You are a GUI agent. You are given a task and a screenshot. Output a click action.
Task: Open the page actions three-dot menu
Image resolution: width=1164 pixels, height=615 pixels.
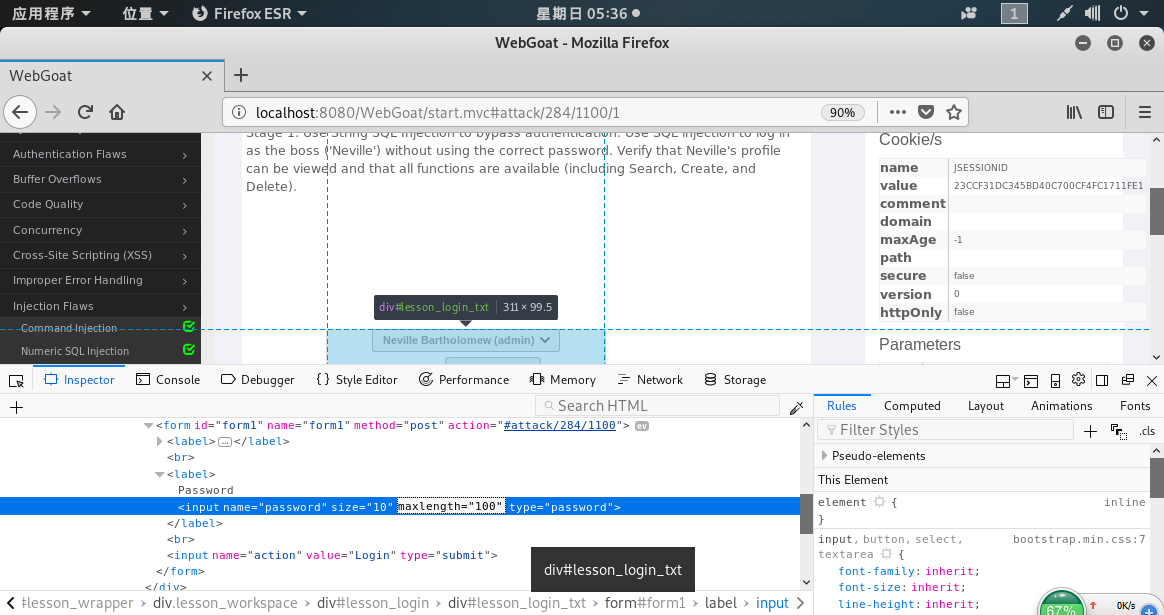pos(897,112)
